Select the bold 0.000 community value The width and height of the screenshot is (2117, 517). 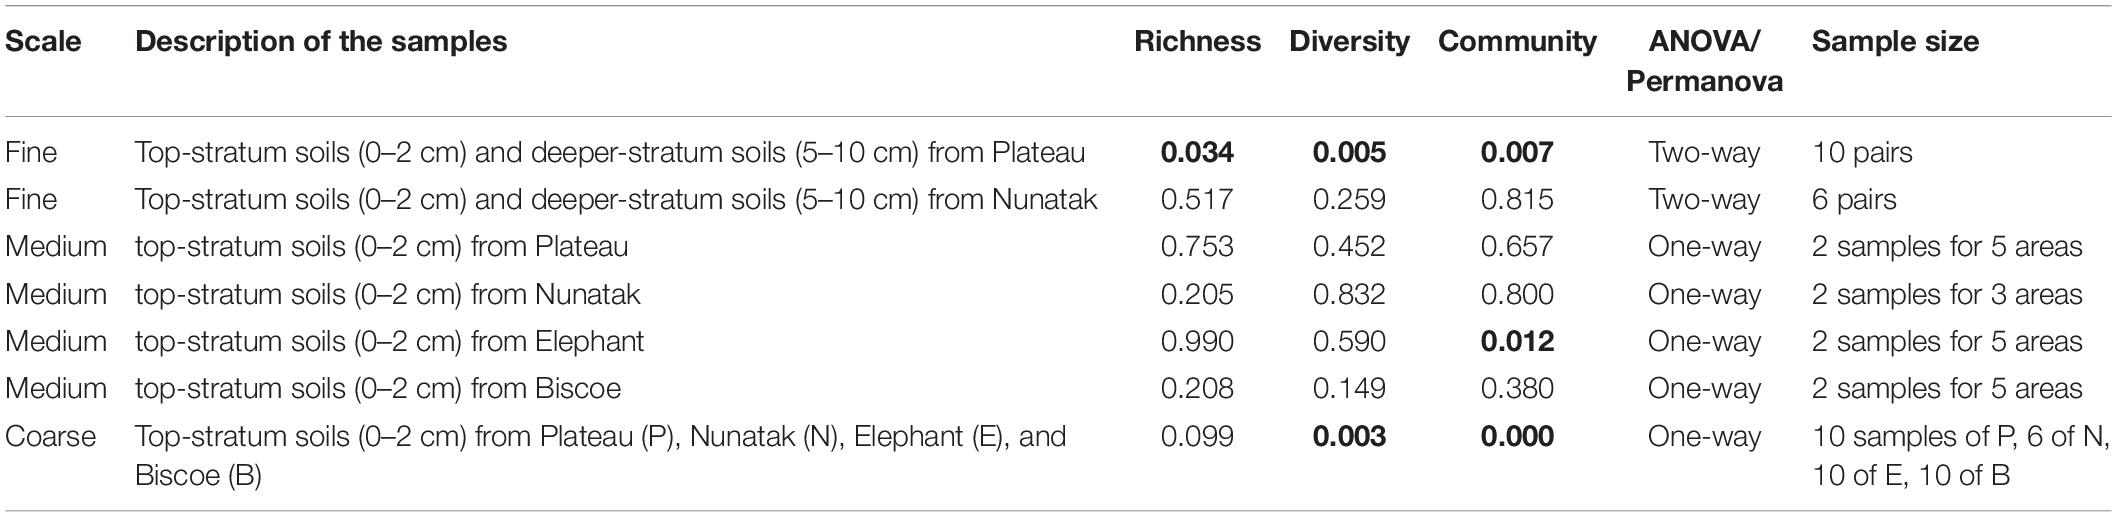1517,436
